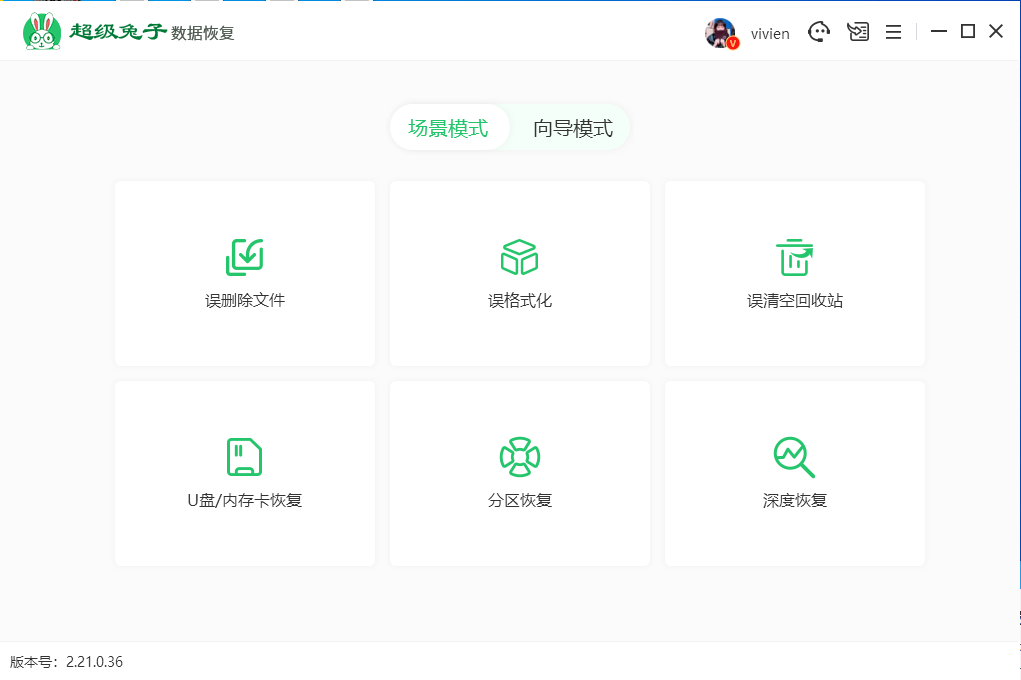Click the 误删除文件 label
This screenshot has height=680, width=1021.
[245, 300]
